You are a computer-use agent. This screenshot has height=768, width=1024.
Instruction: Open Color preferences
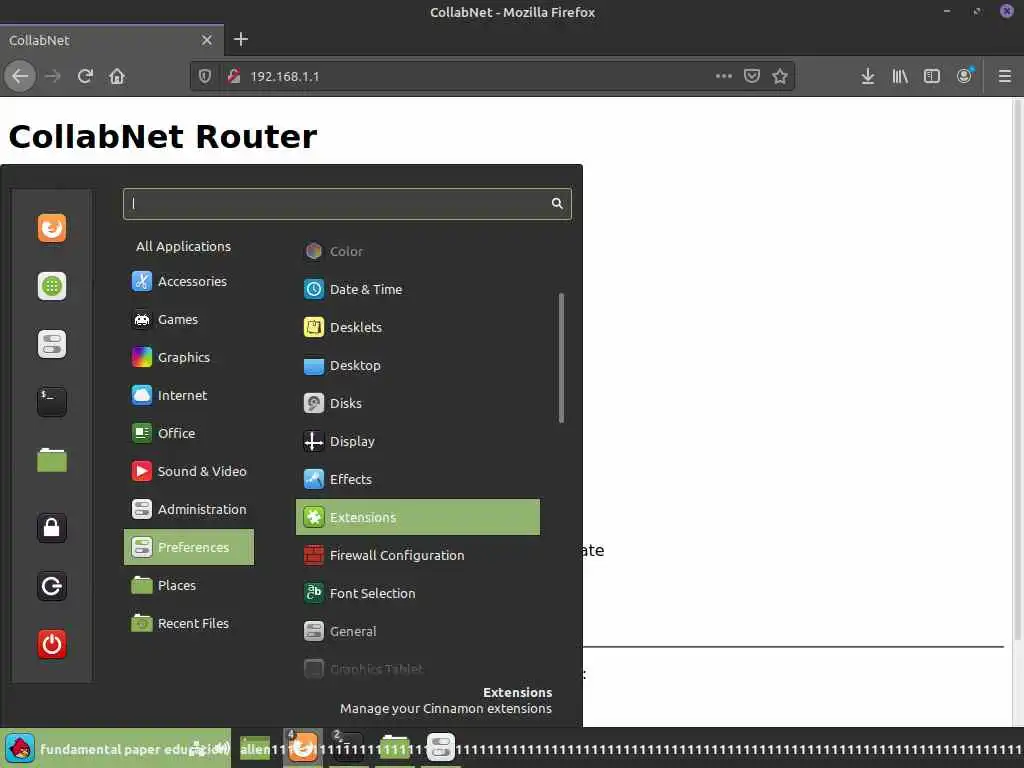(418, 251)
